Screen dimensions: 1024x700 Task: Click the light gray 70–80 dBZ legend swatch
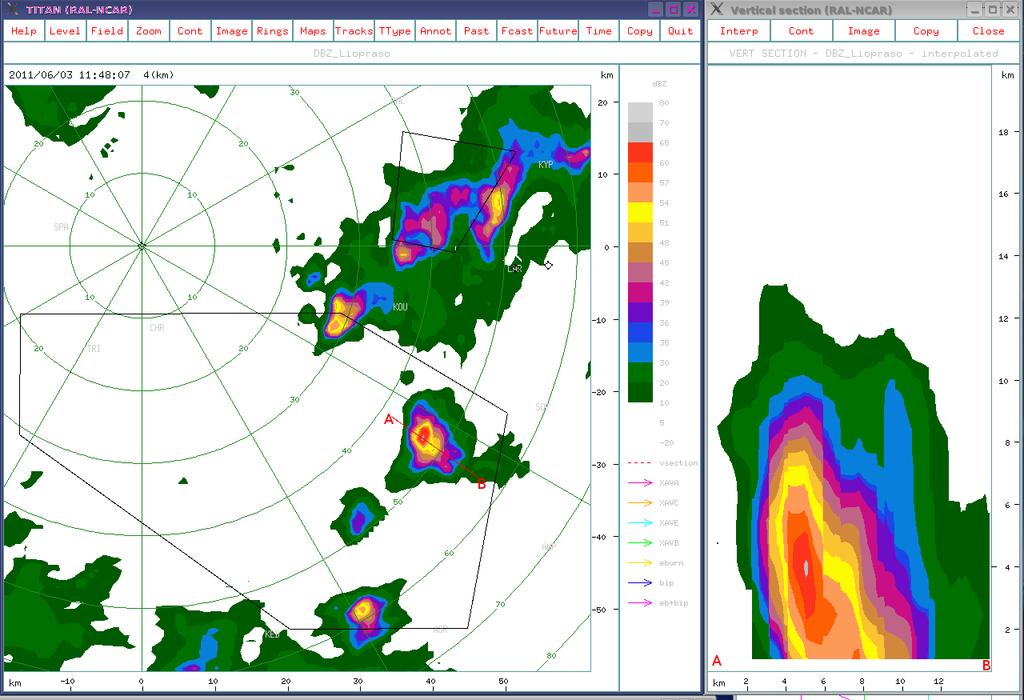pyautogui.click(x=640, y=112)
